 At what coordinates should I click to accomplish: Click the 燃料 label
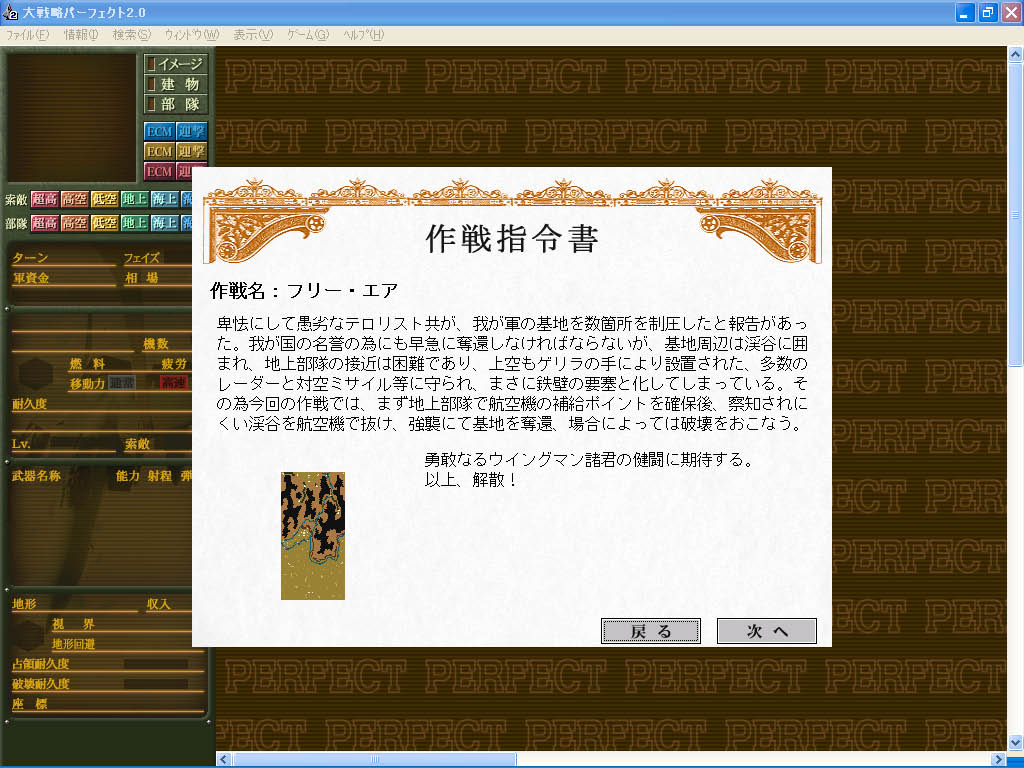tap(87, 364)
